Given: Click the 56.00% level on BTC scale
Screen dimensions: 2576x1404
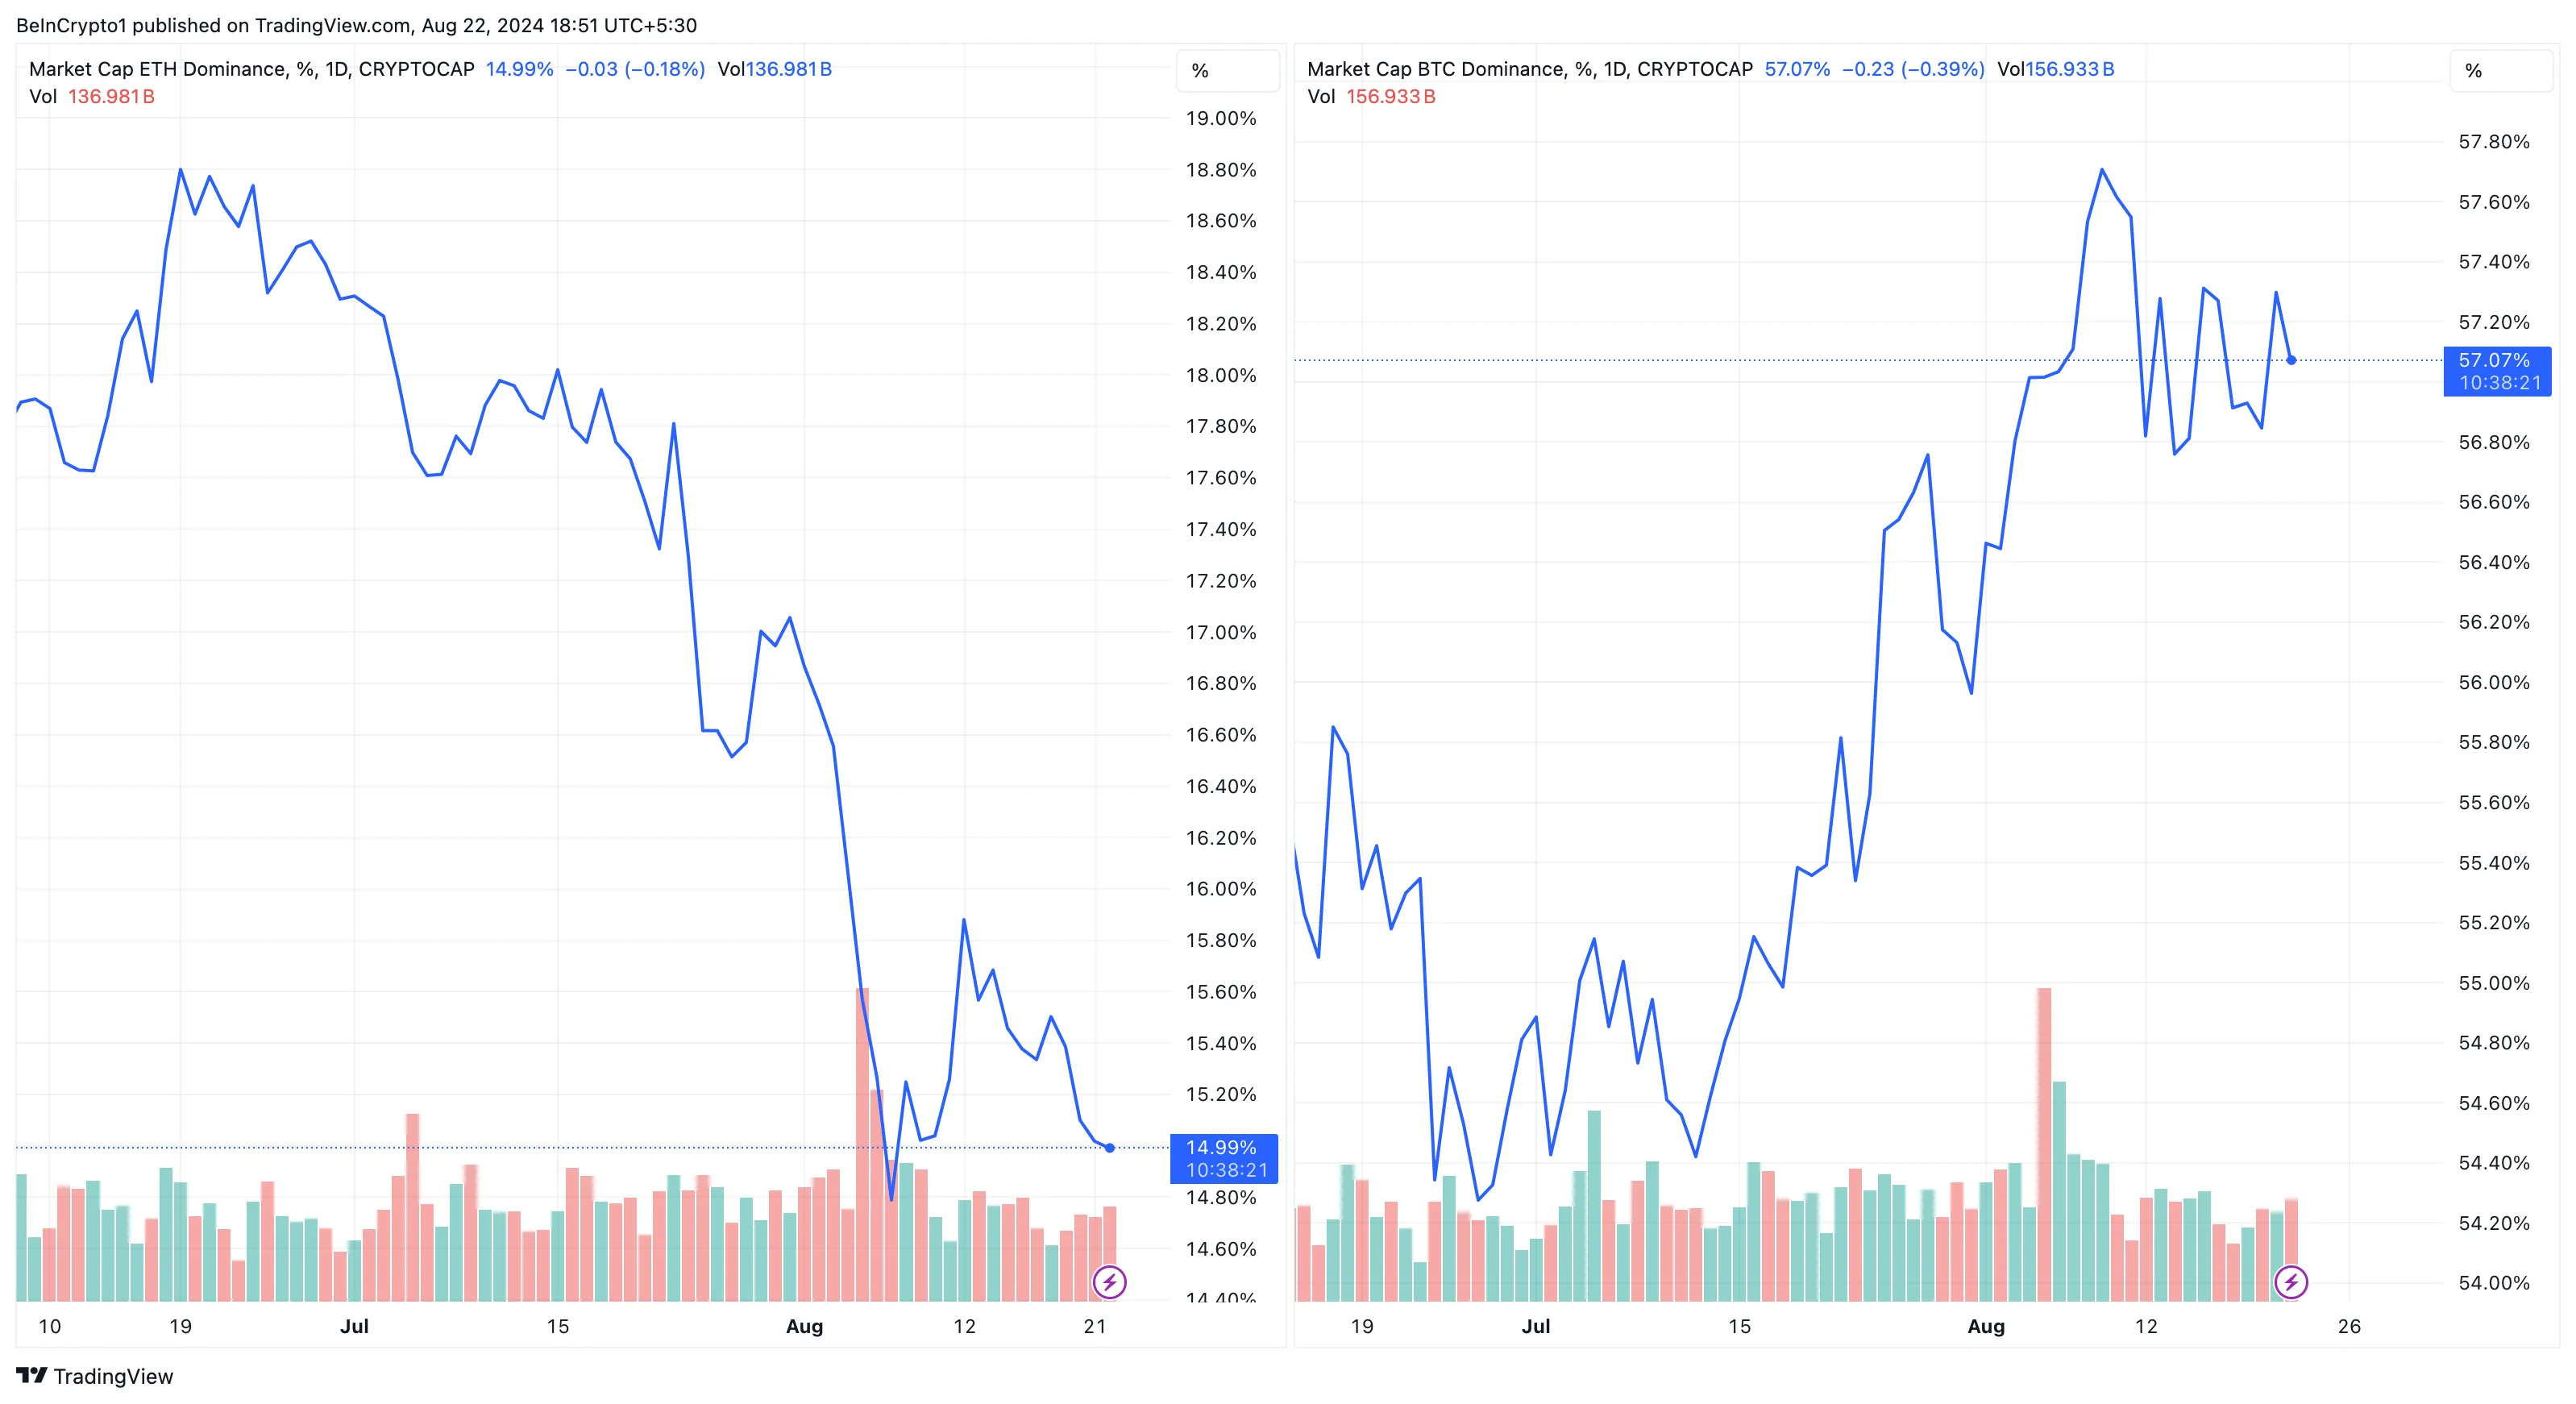Looking at the screenshot, I should pyautogui.click(x=2493, y=682).
